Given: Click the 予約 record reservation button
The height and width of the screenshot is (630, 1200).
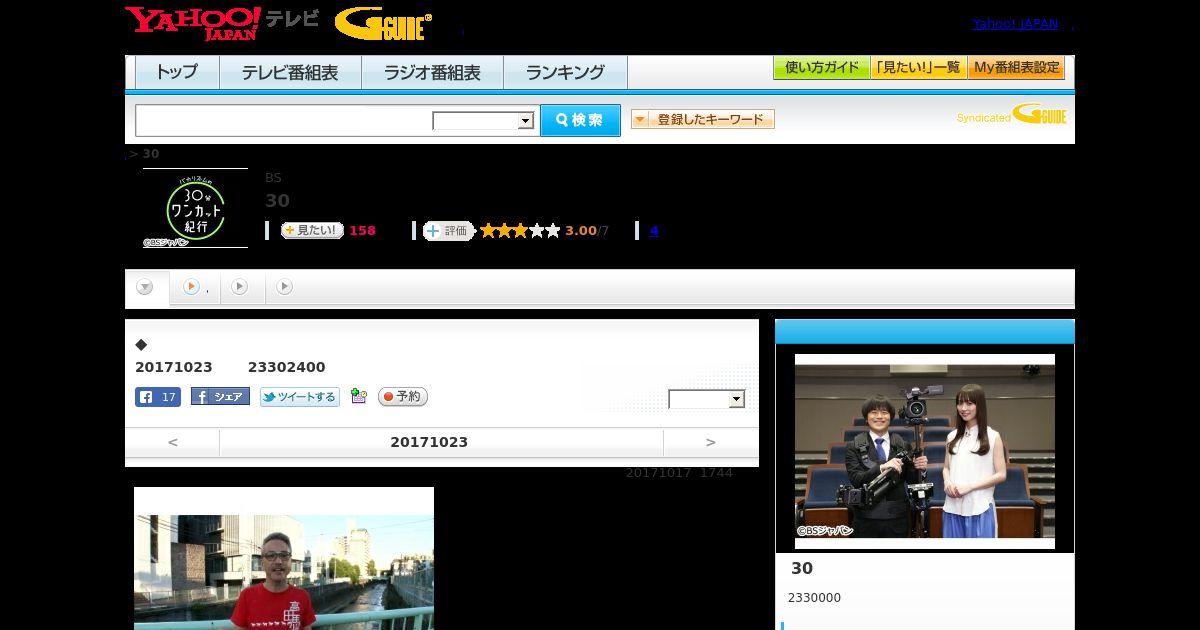Looking at the screenshot, I should 403,397.
